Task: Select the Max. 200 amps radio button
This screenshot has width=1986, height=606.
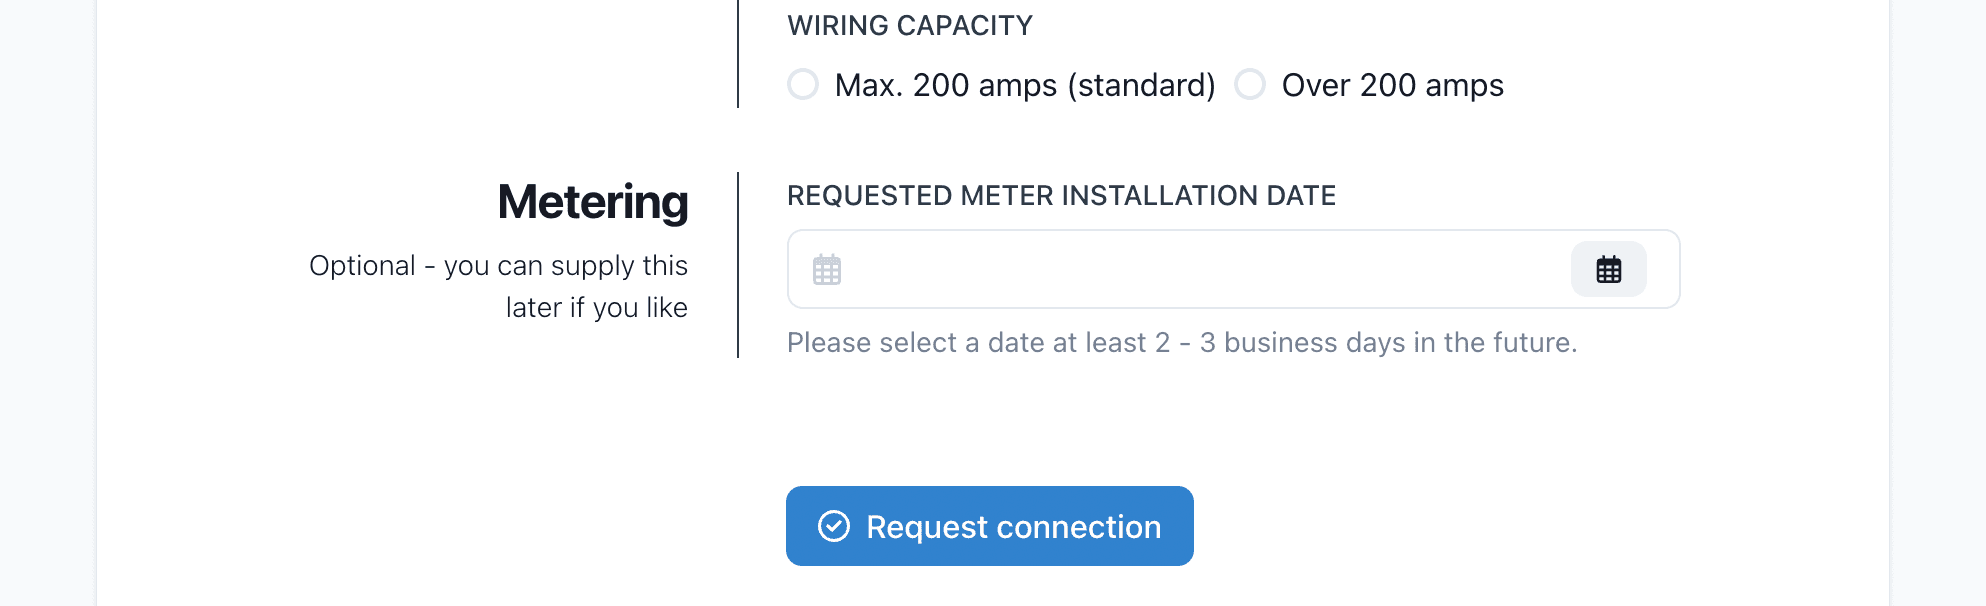Action: tap(803, 84)
